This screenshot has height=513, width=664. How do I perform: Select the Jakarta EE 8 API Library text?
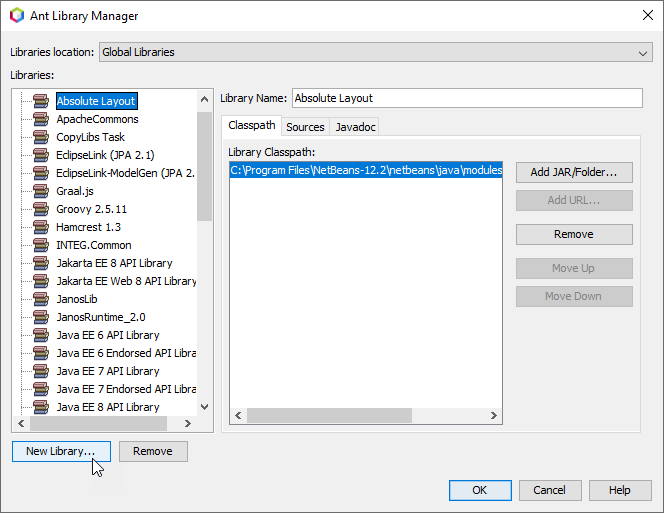pyautogui.click(x=114, y=263)
